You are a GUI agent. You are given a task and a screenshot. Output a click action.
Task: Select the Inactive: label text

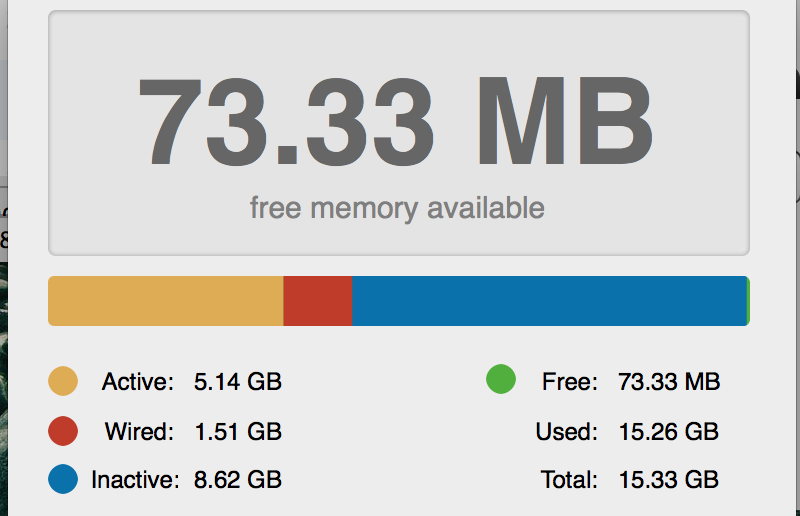135,479
